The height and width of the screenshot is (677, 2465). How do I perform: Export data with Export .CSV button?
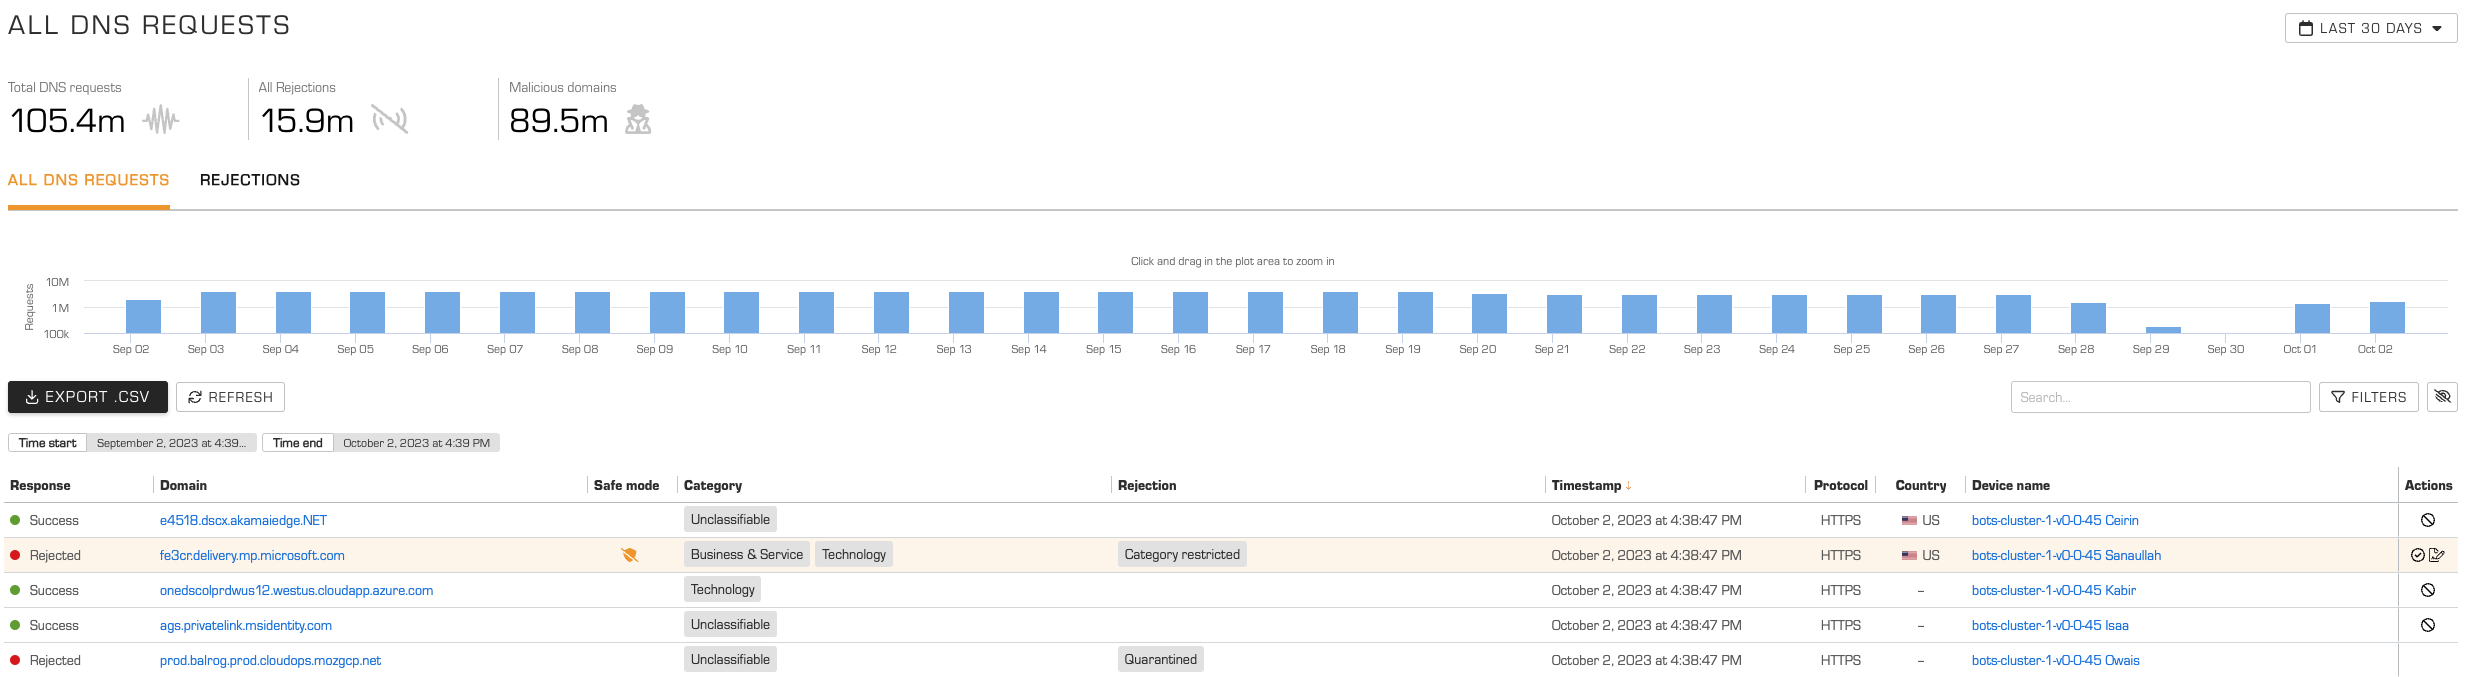click(88, 397)
